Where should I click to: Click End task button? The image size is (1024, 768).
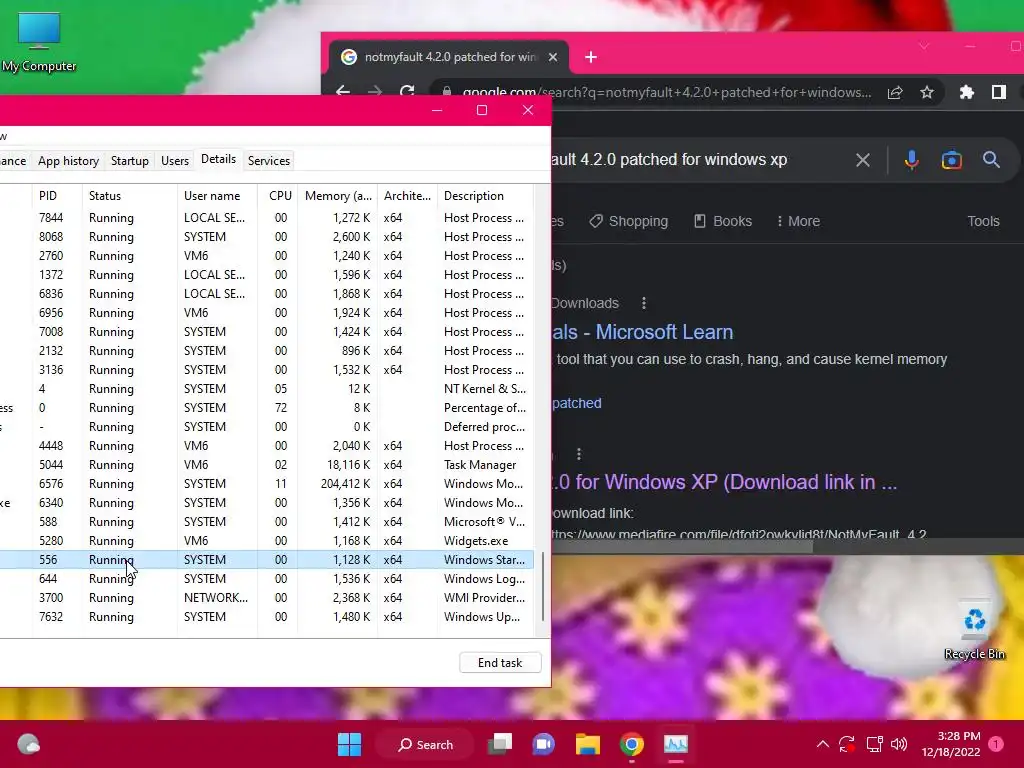point(500,663)
